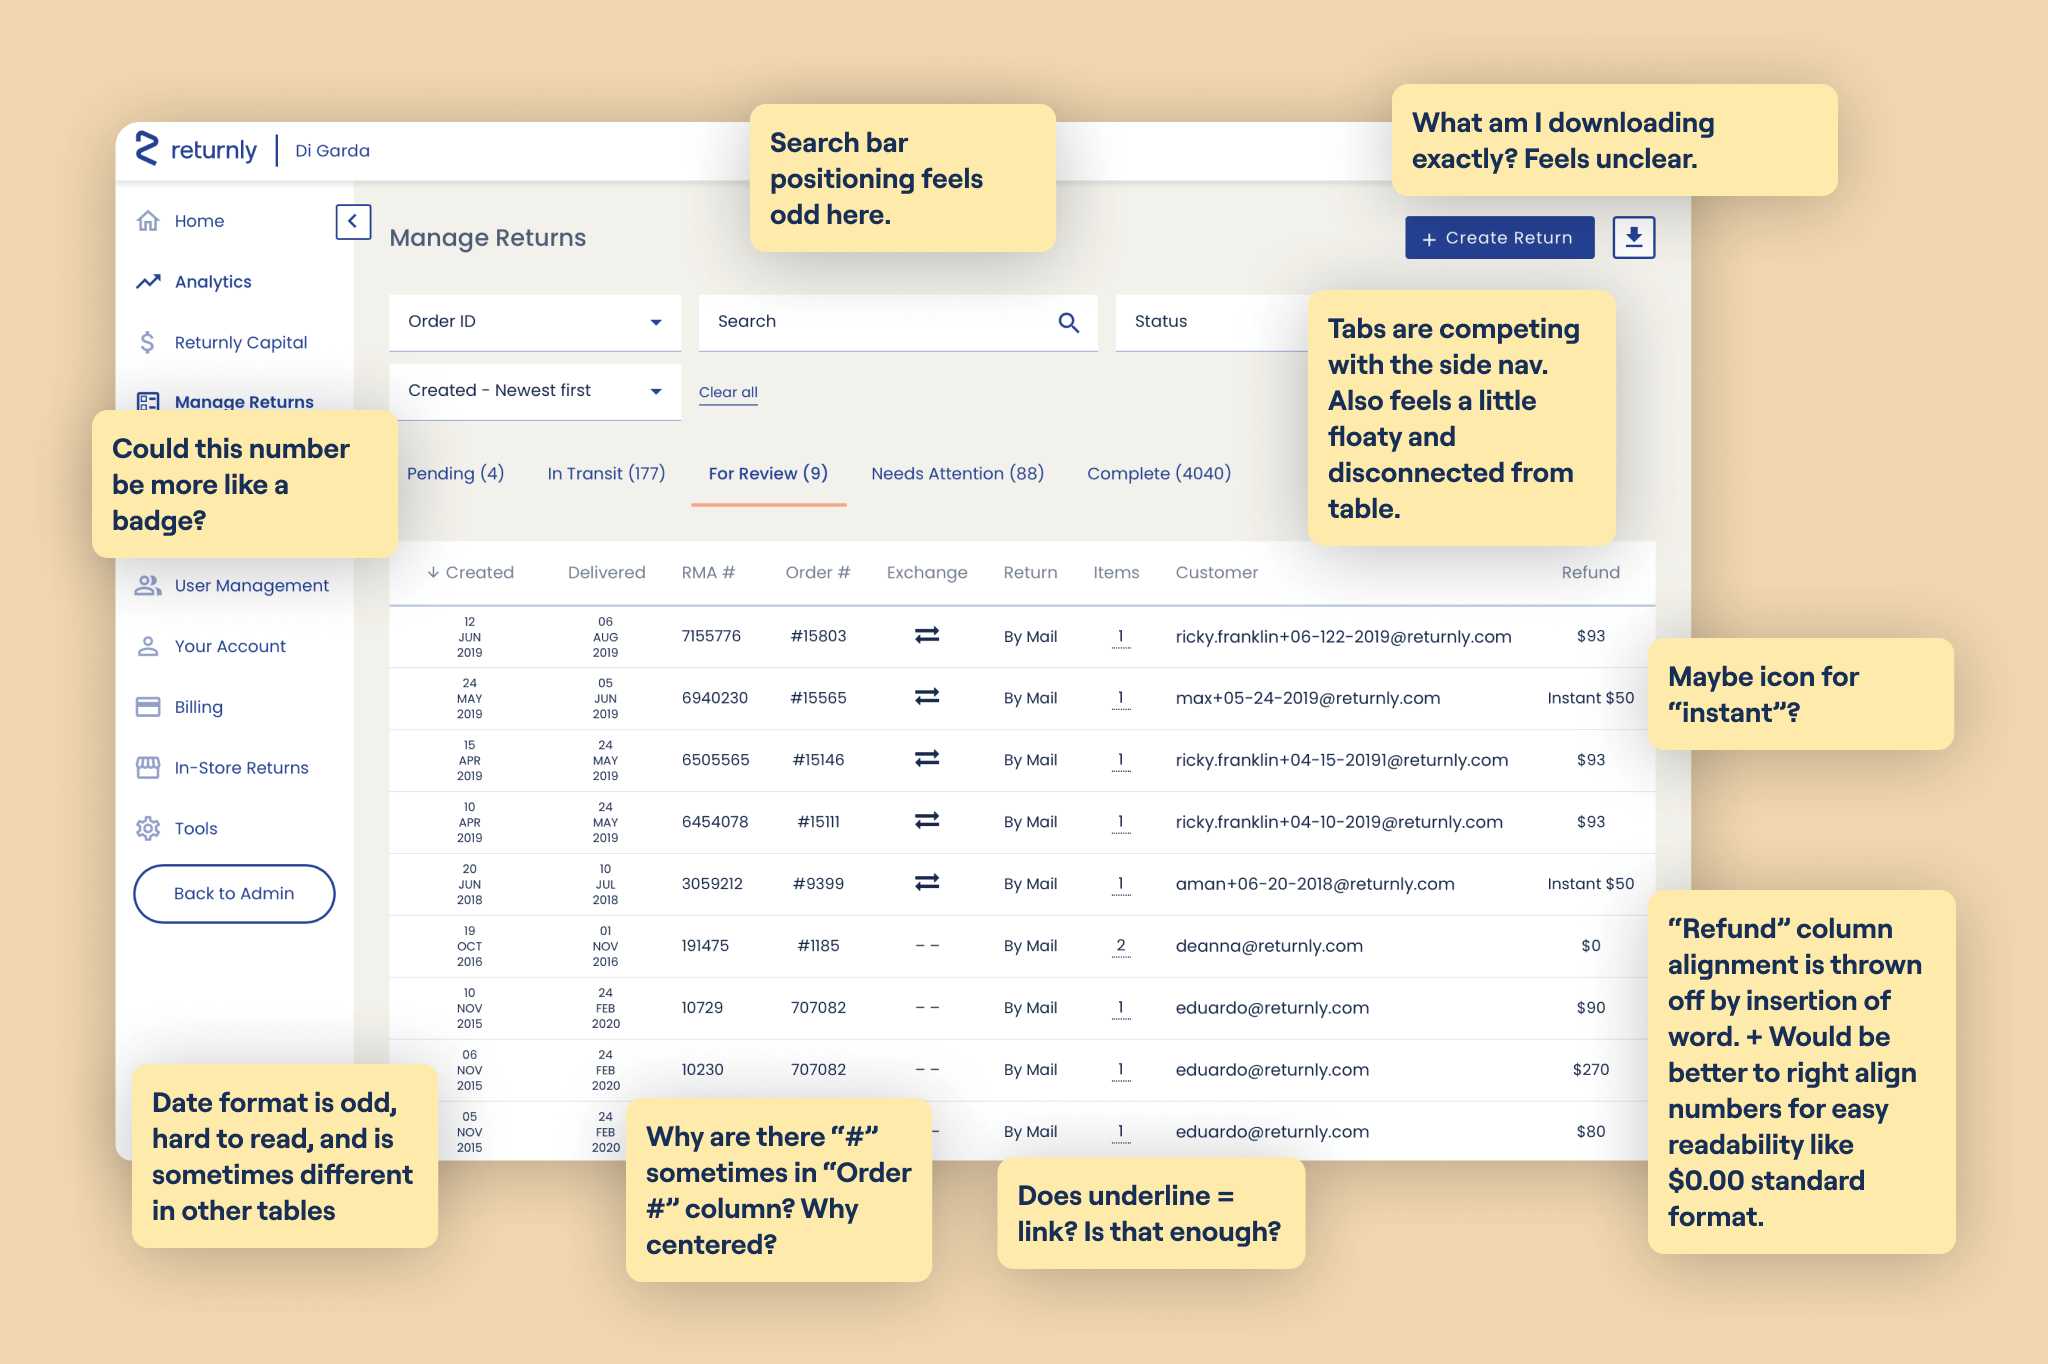Viewport: 2048px width, 1364px height.
Task: Click the In-Store Returns storefront icon
Action: tap(148, 768)
